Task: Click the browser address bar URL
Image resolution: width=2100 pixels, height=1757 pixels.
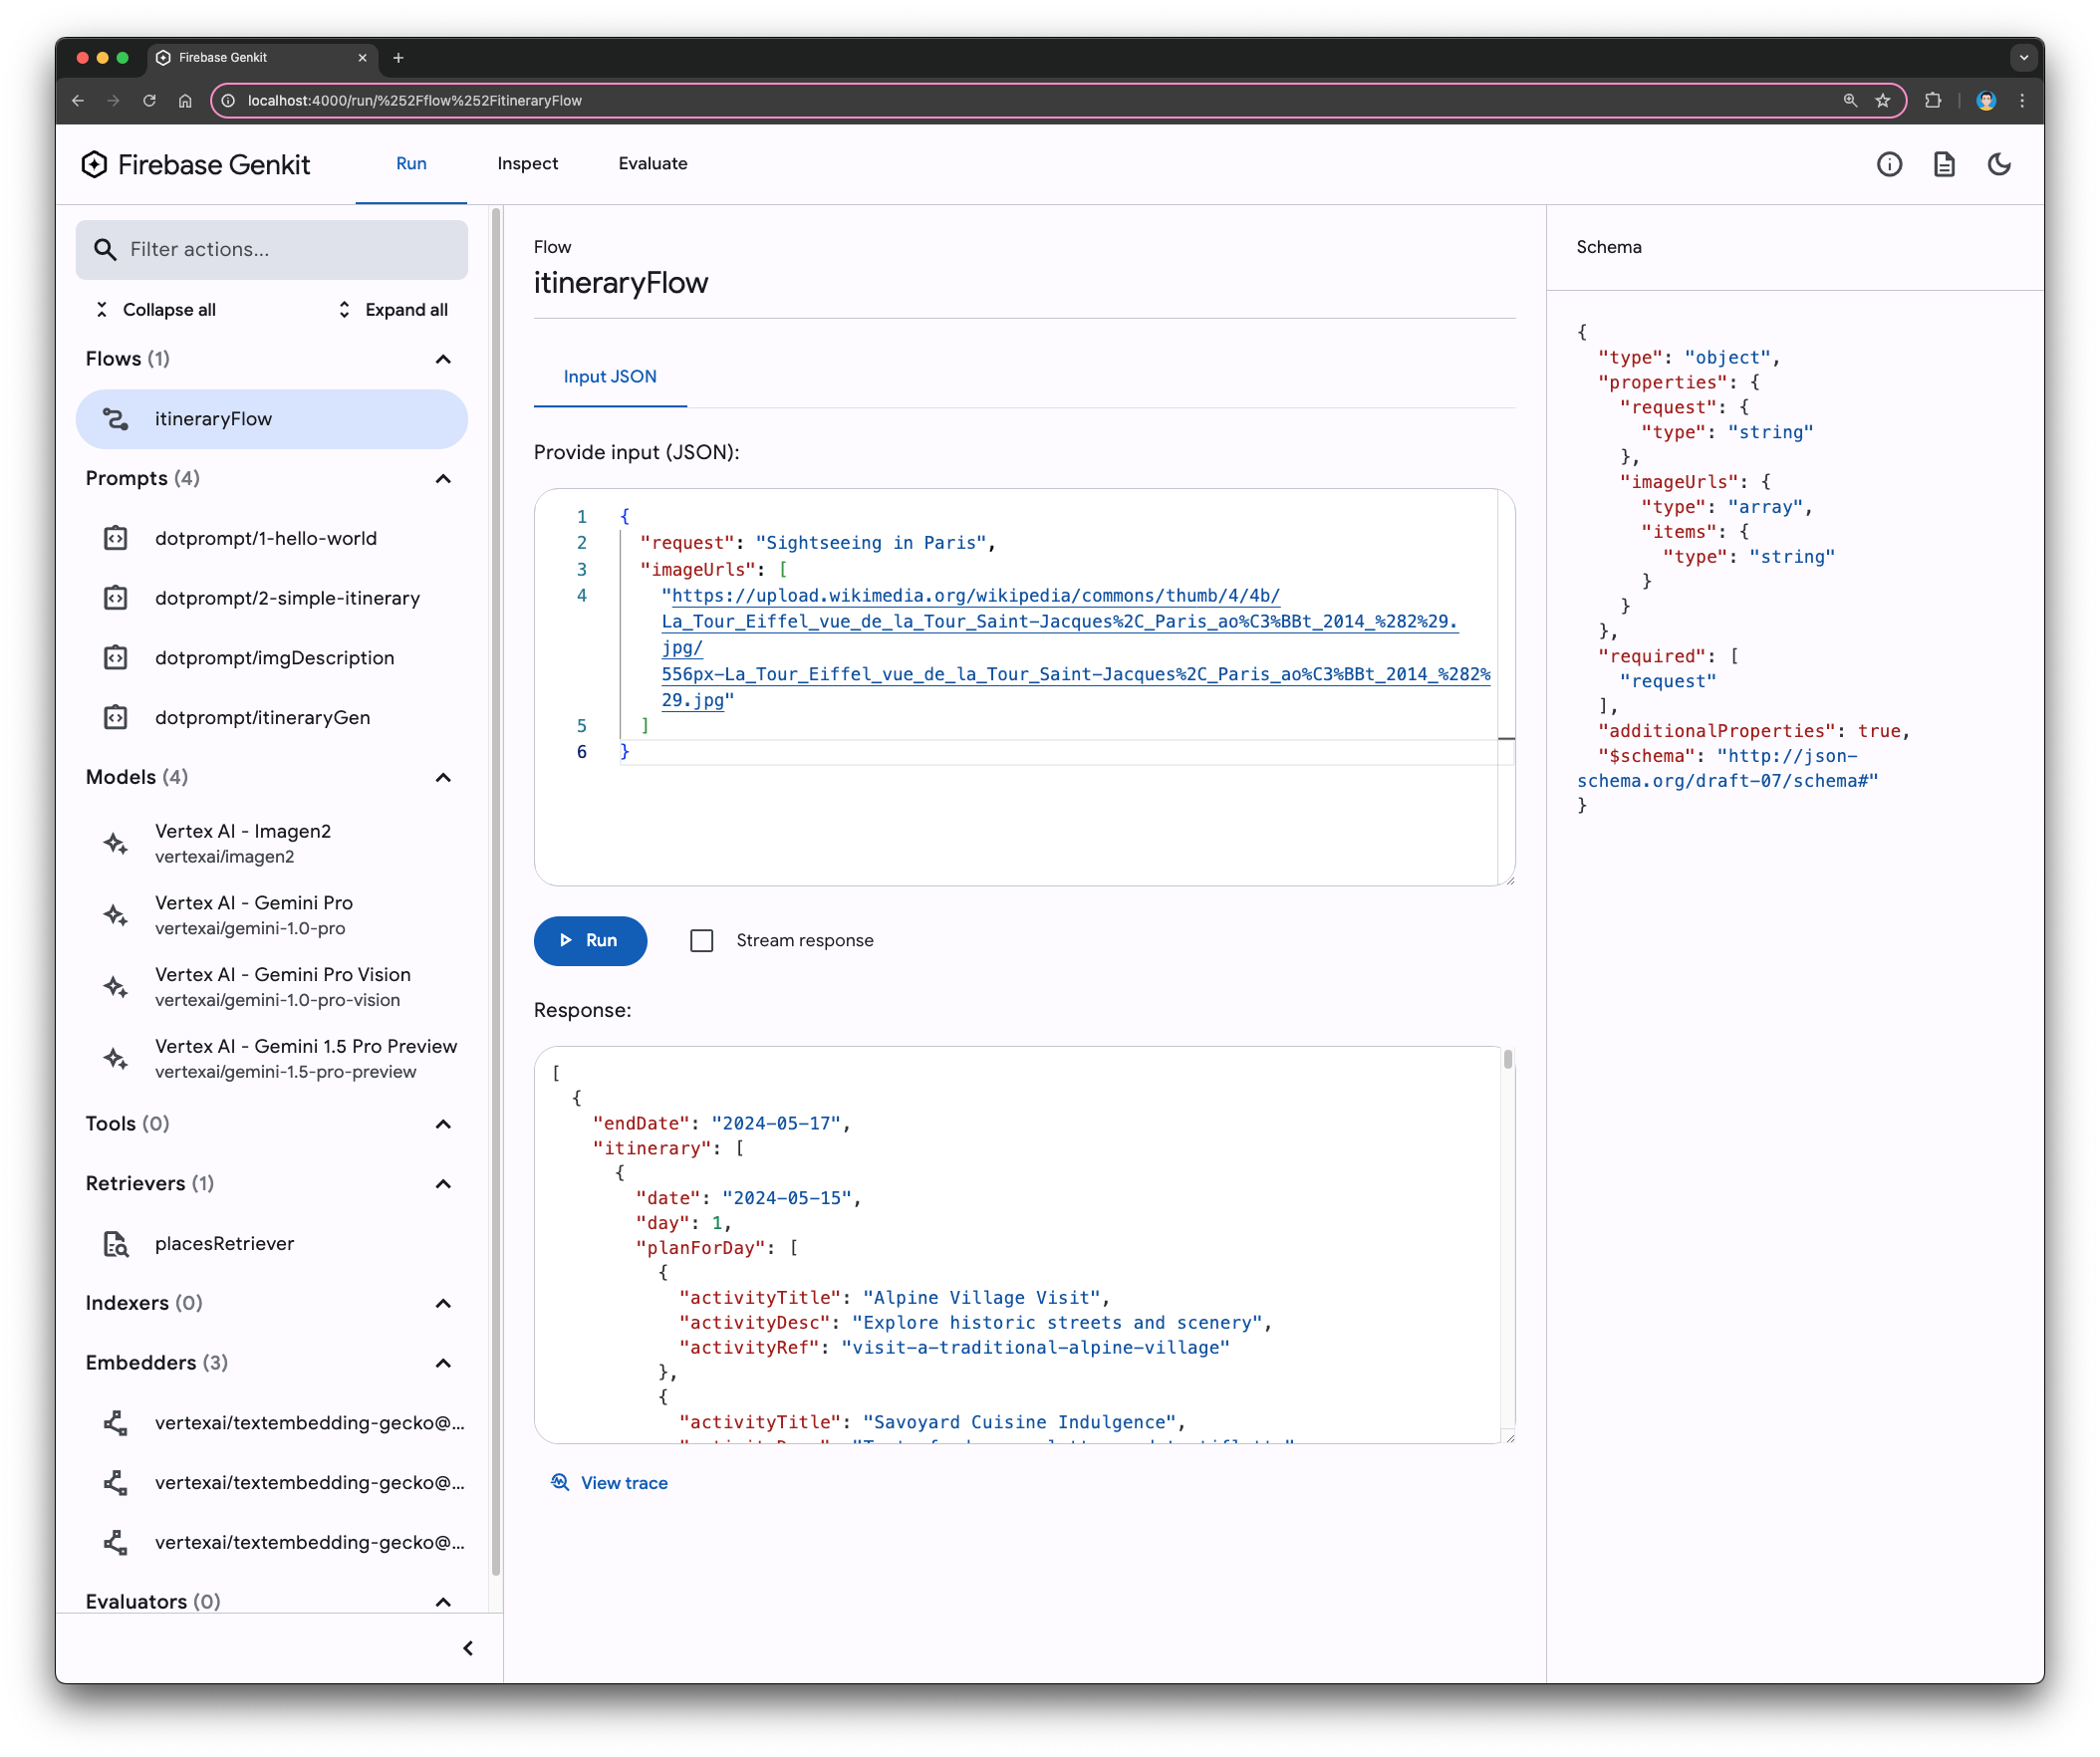Action: pos(414,100)
